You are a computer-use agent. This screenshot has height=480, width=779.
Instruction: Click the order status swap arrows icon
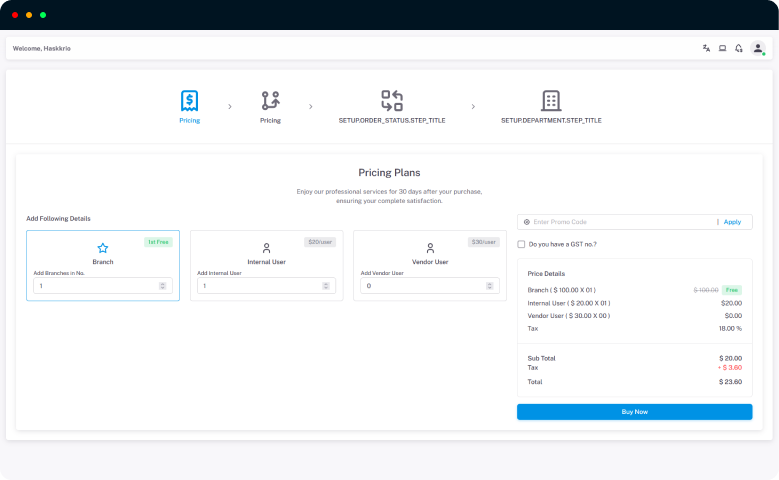pyautogui.click(x=392, y=101)
